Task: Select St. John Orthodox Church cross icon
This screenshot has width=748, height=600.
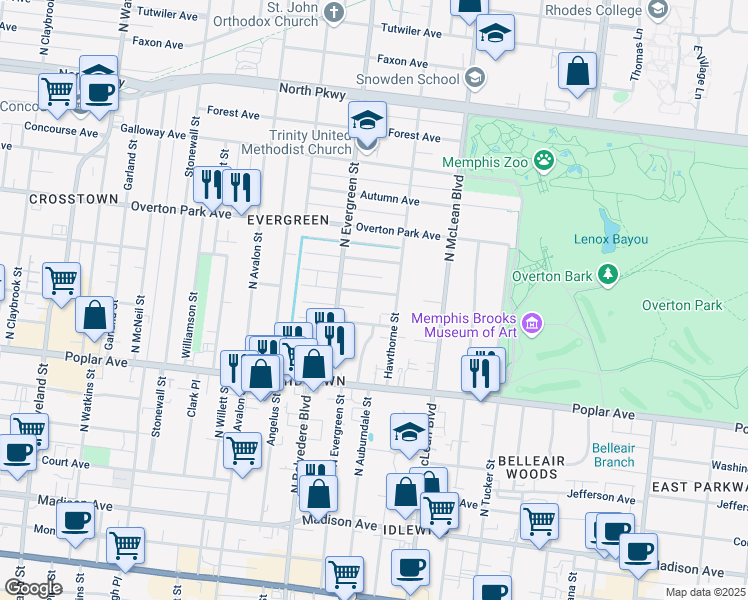Action: 334,13
